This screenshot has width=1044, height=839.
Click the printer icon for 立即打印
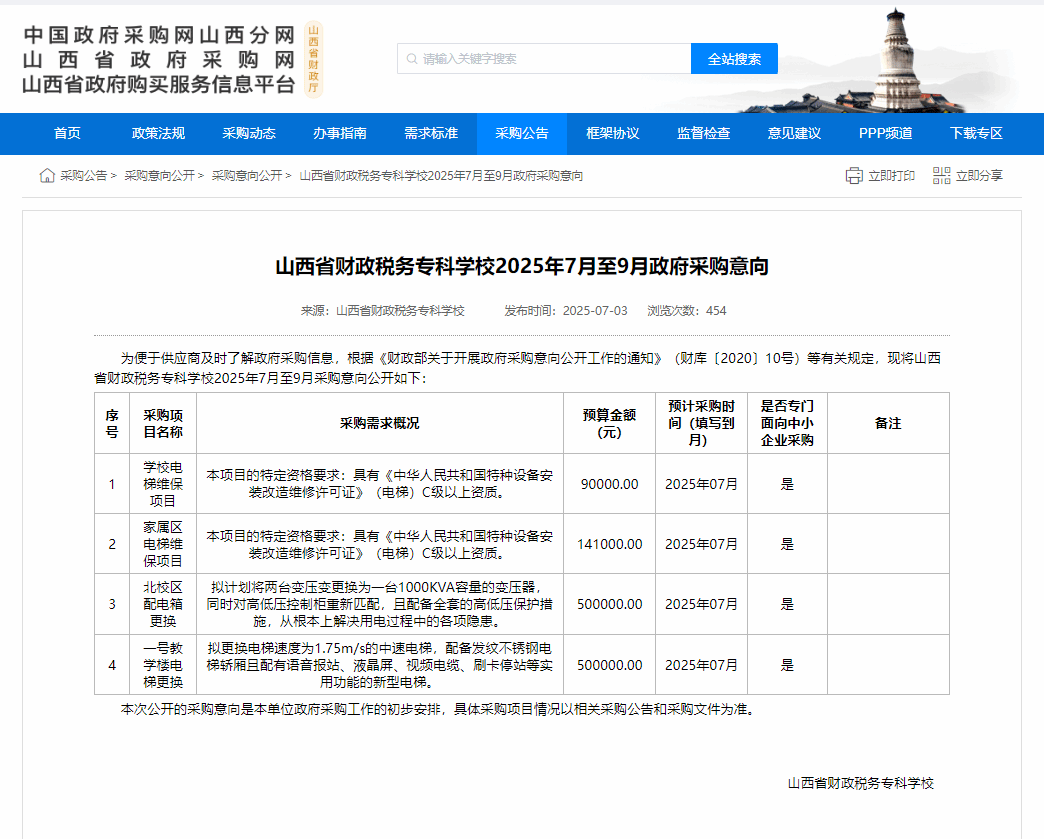(853, 176)
